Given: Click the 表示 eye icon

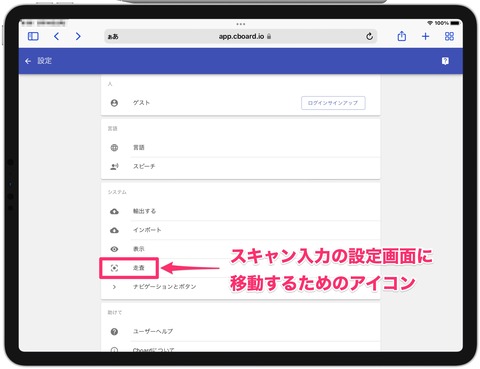Looking at the screenshot, I should click(x=114, y=249).
